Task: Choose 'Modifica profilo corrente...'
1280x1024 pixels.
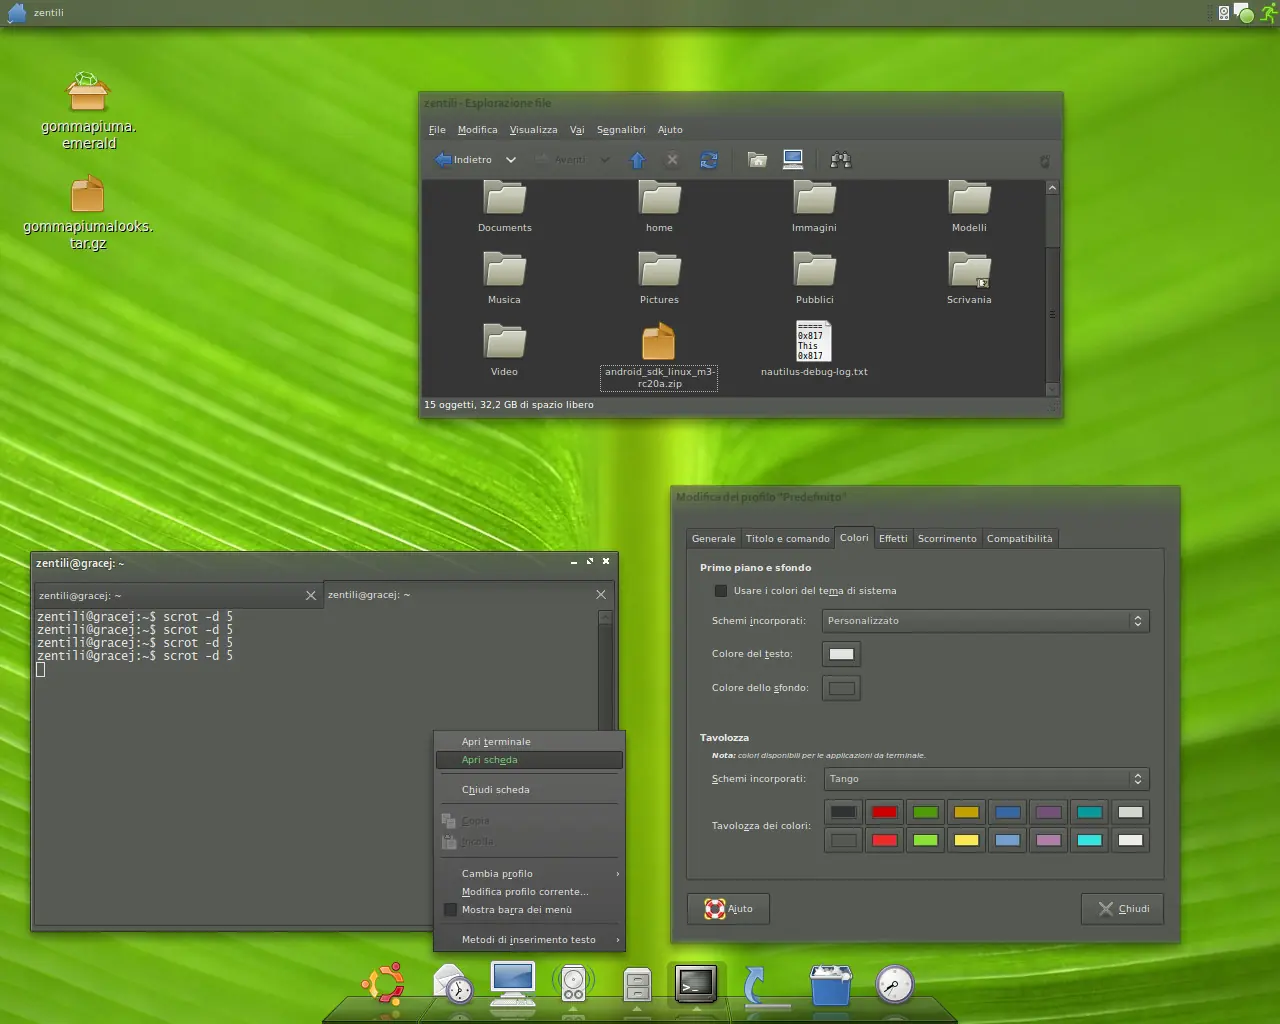Action: tap(530, 892)
